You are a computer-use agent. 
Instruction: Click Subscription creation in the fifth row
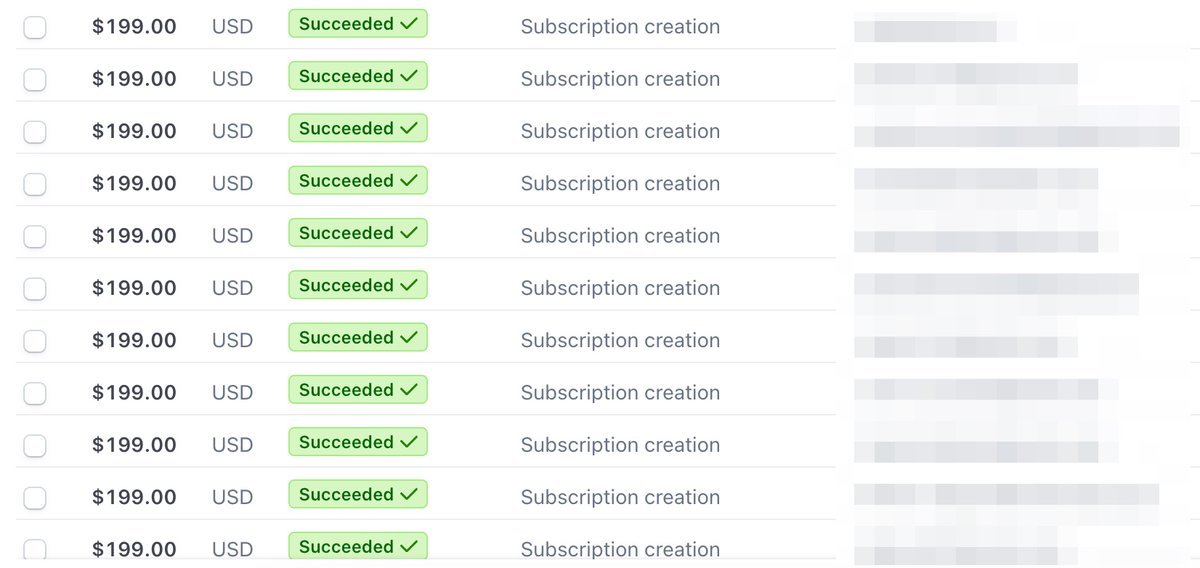tap(620, 236)
